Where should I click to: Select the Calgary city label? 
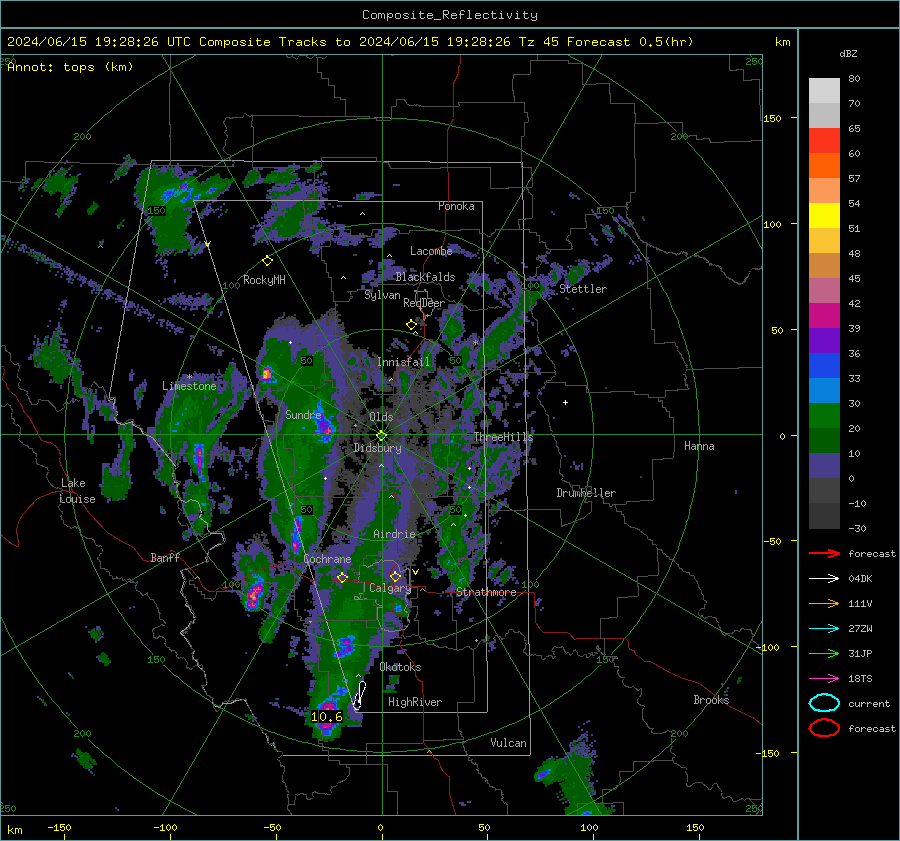[390, 588]
